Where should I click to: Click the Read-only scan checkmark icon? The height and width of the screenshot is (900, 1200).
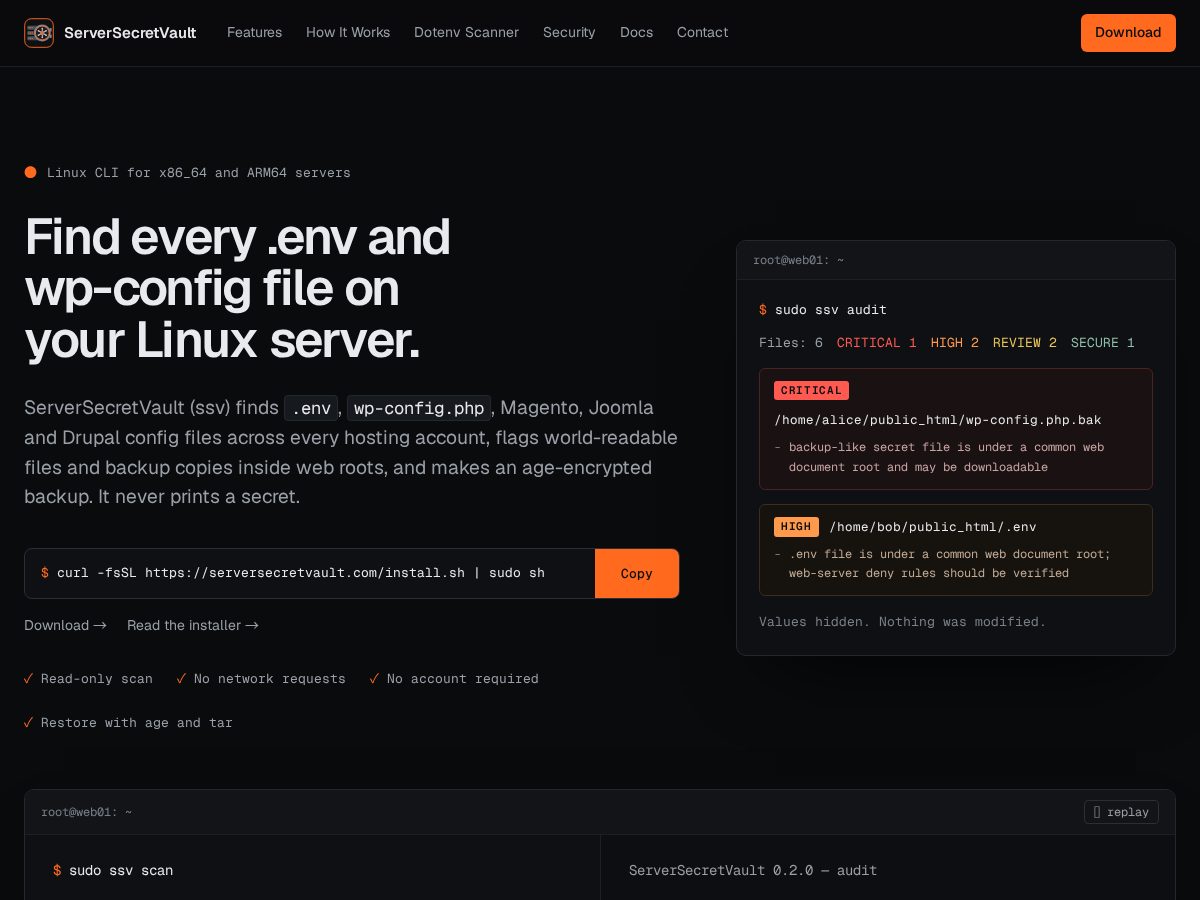[x=29, y=679]
